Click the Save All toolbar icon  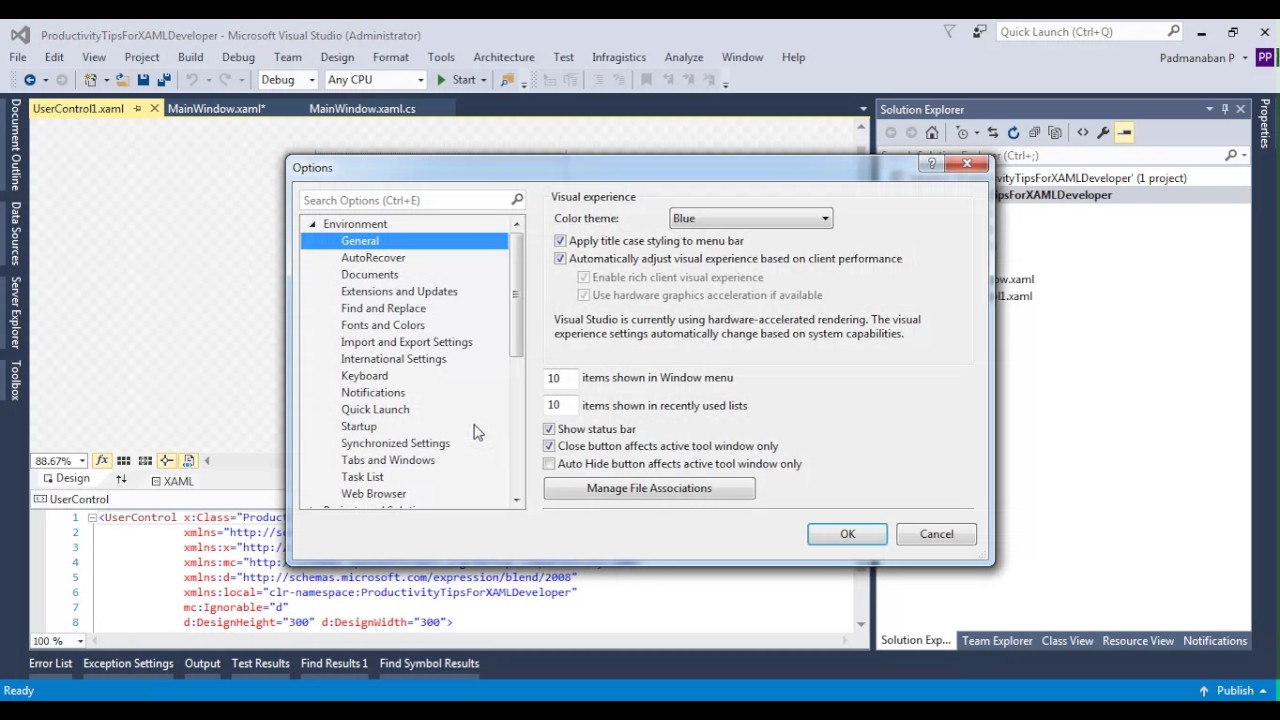coord(163,80)
